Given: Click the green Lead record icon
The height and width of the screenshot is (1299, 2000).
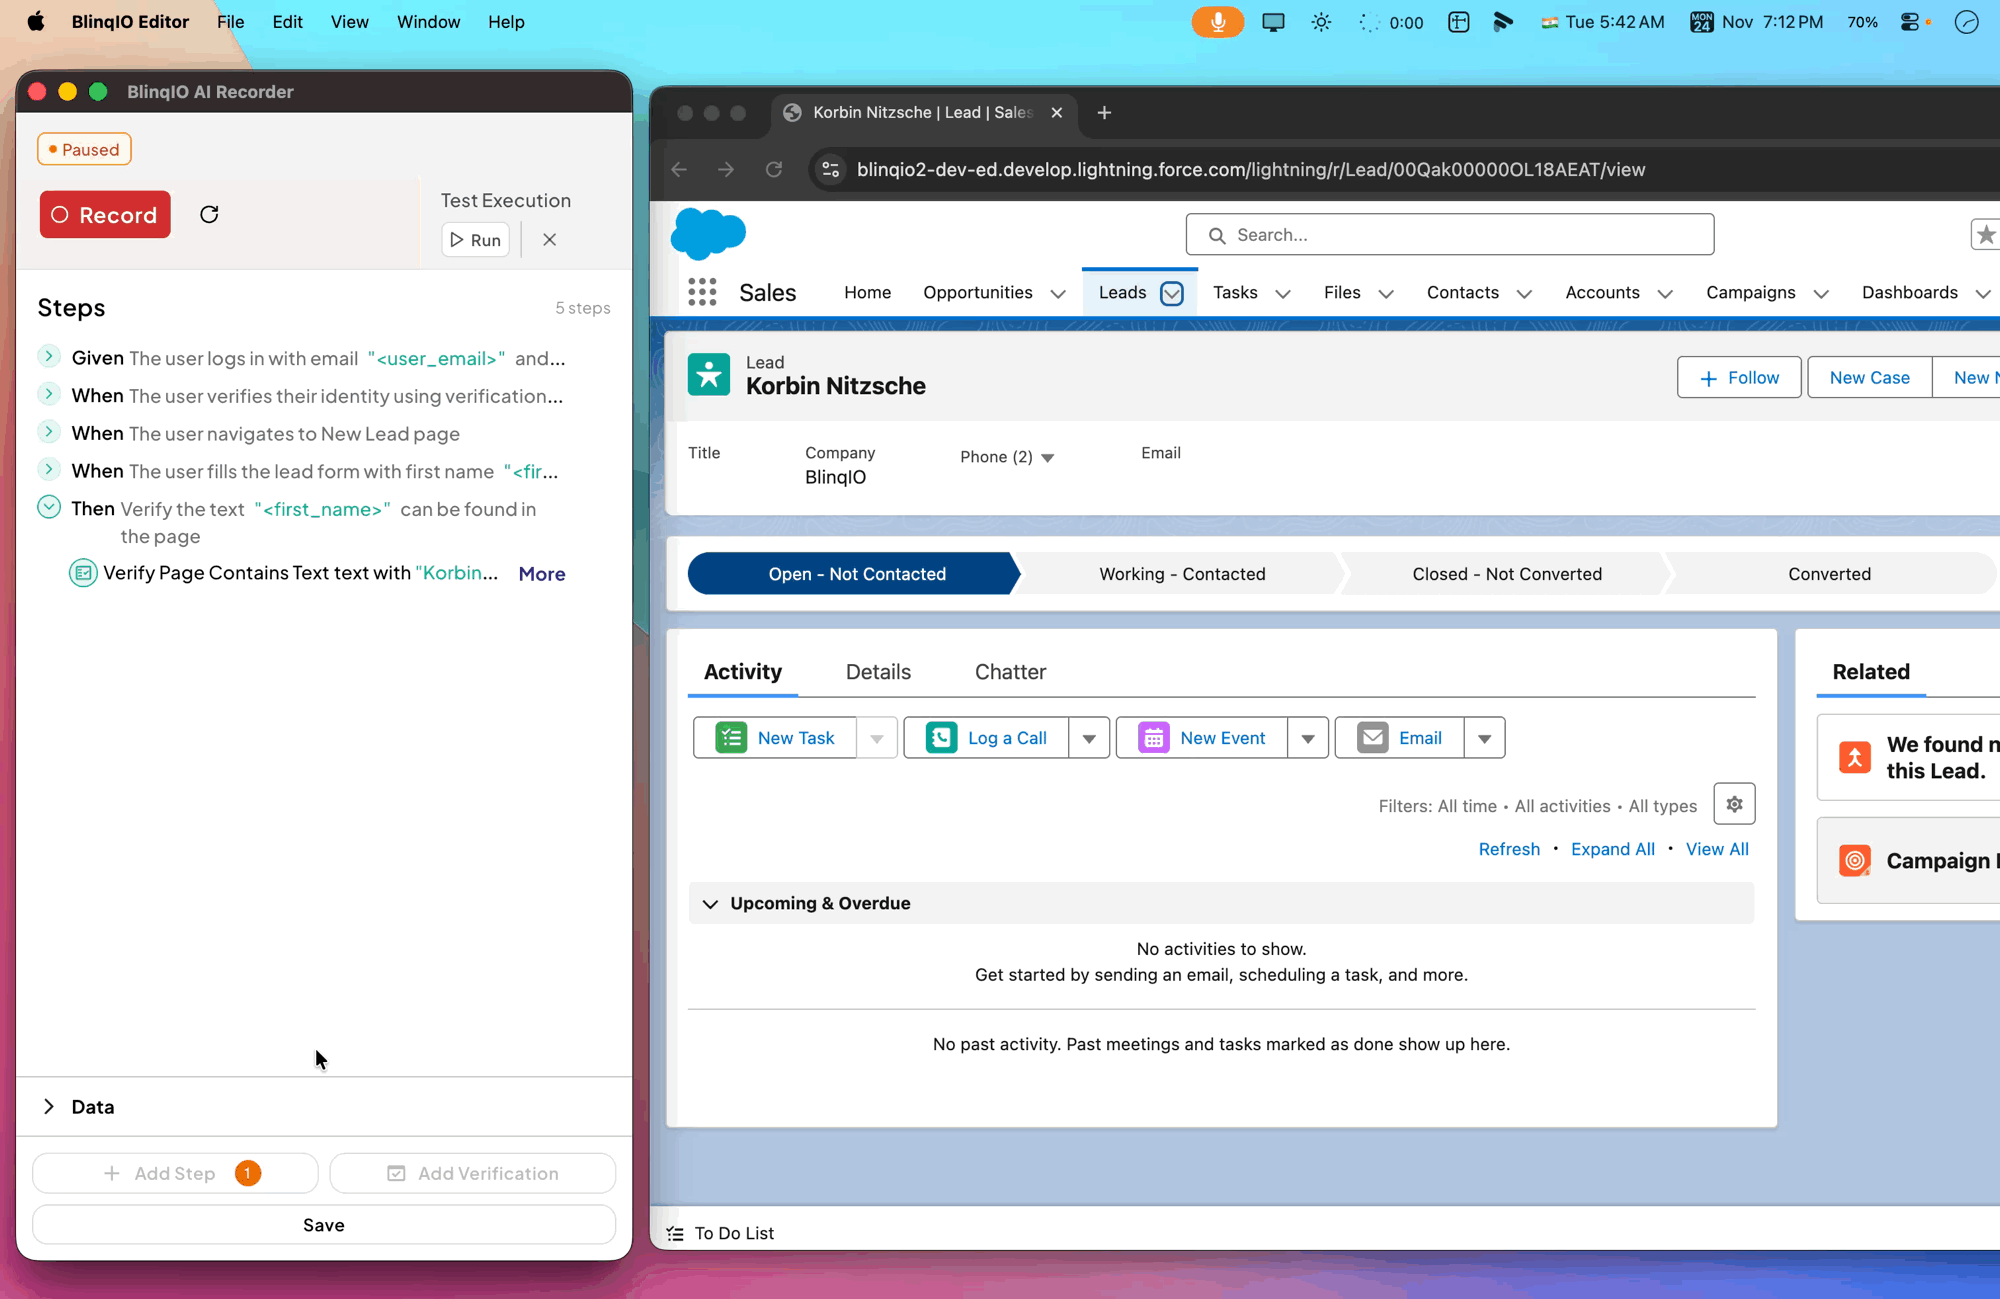Looking at the screenshot, I should [x=709, y=375].
